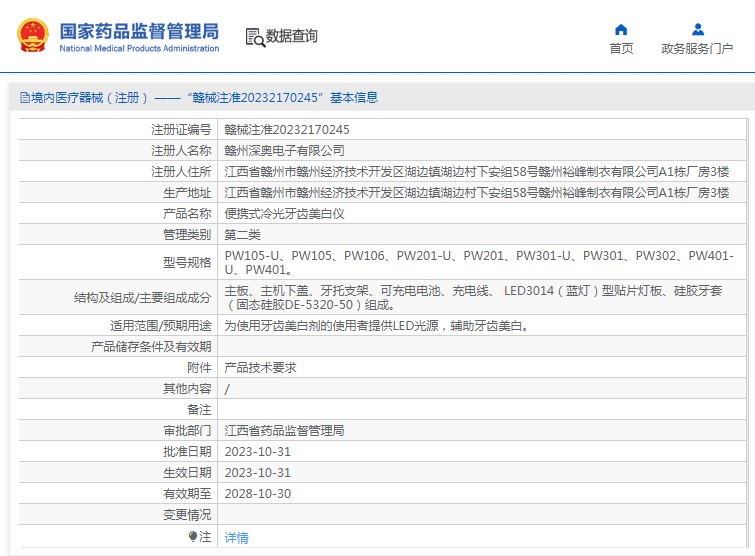Click the home house icon

point(621,30)
